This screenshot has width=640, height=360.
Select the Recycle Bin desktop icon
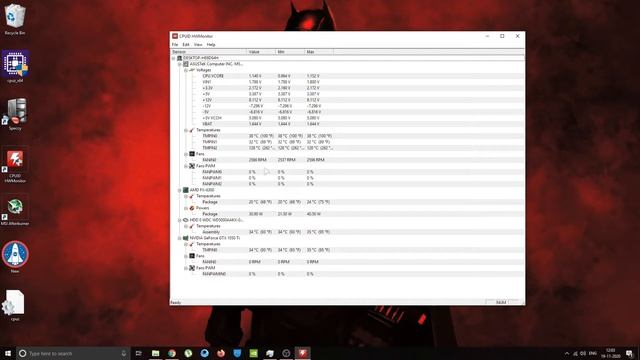[x=15, y=19]
